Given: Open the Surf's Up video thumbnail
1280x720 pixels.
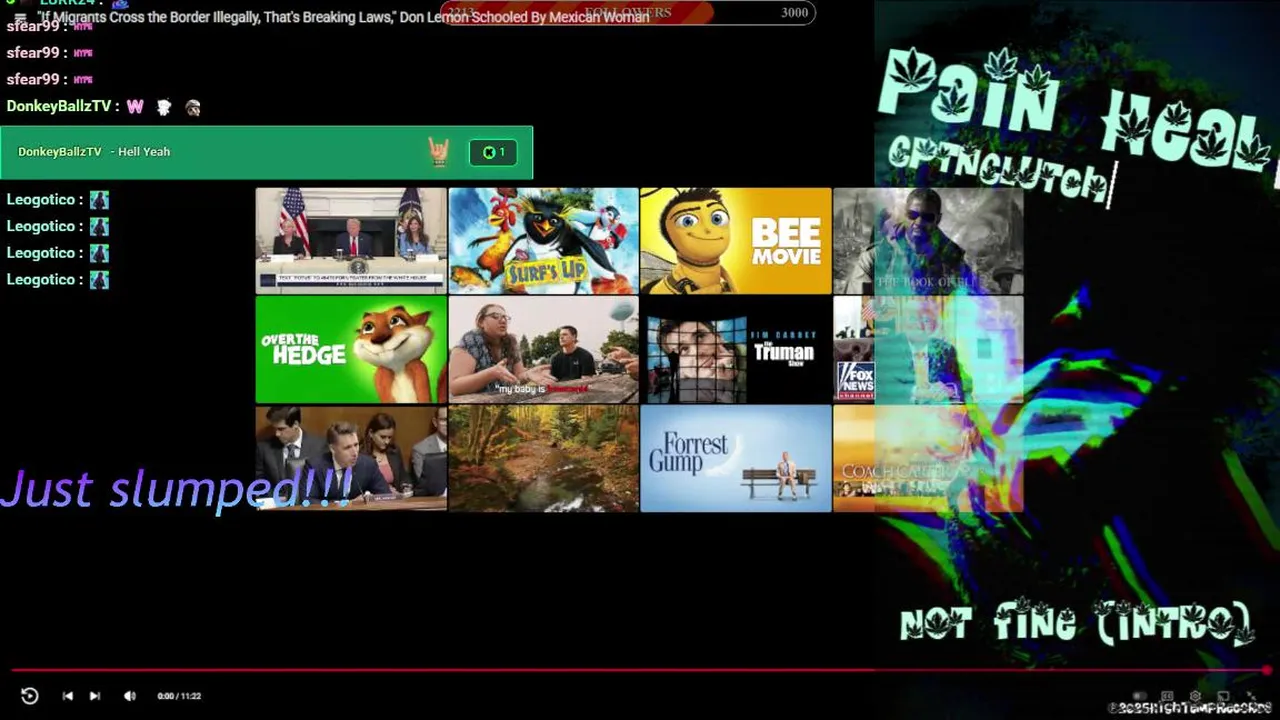Looking at the screenshot, I should (x=543, y=241).
